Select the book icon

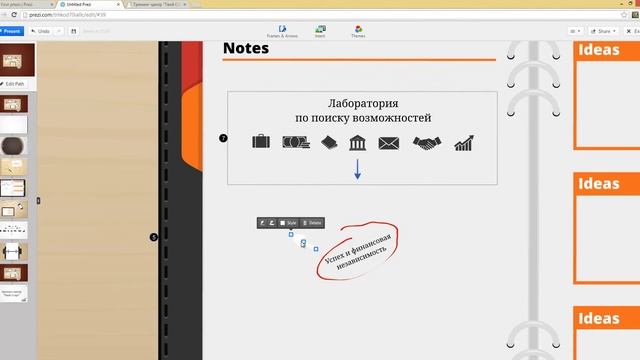point(329,142)
